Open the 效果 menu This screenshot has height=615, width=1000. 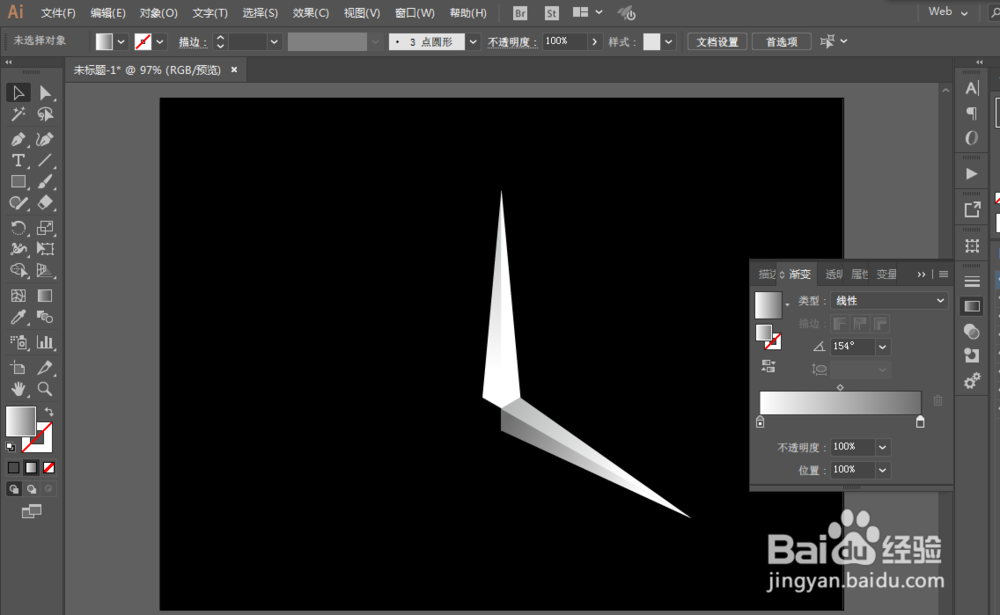pos(311,12)
